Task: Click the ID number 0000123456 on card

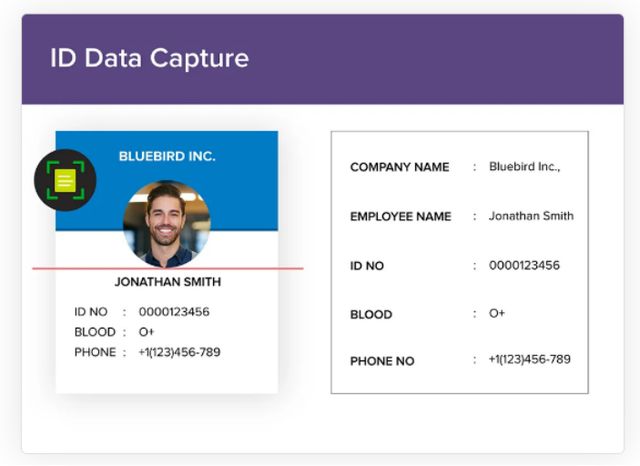Action: [174, 312]
